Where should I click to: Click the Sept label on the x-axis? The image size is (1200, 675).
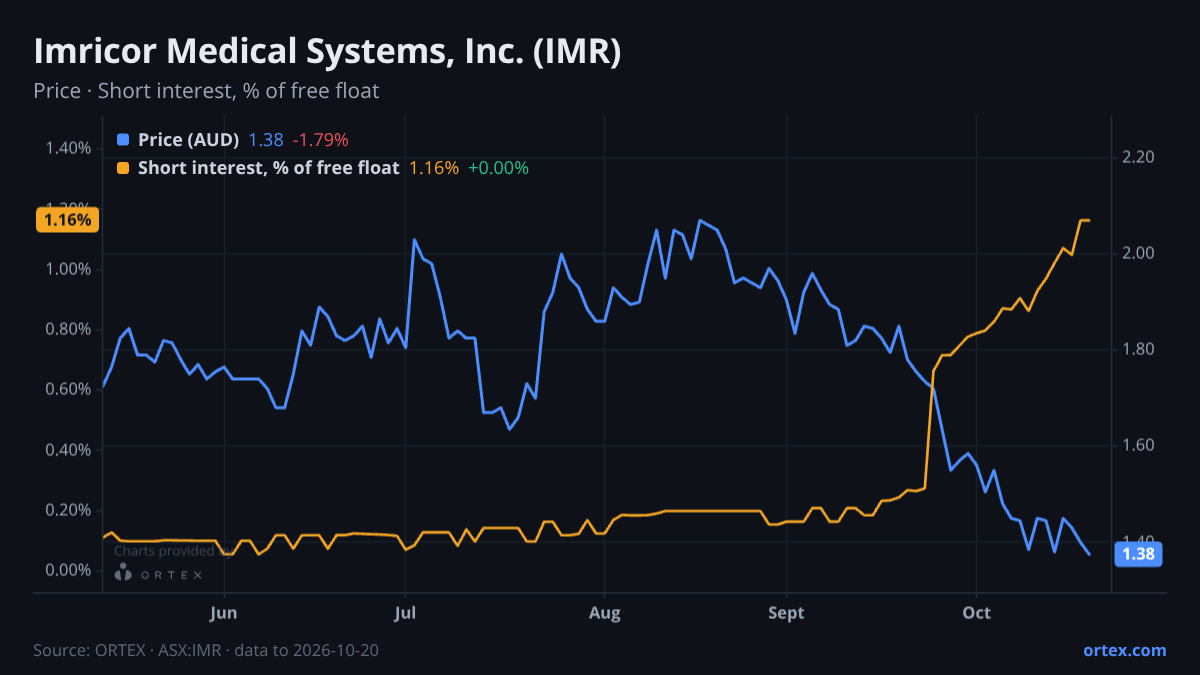click(786, 612)
